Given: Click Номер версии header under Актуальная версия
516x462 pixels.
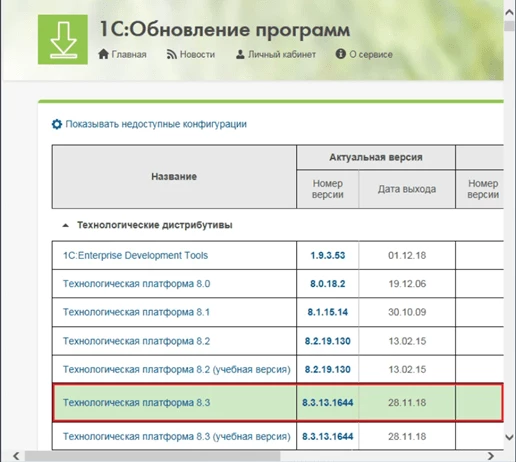Looking at the screenshot, I should click(328, 189).
